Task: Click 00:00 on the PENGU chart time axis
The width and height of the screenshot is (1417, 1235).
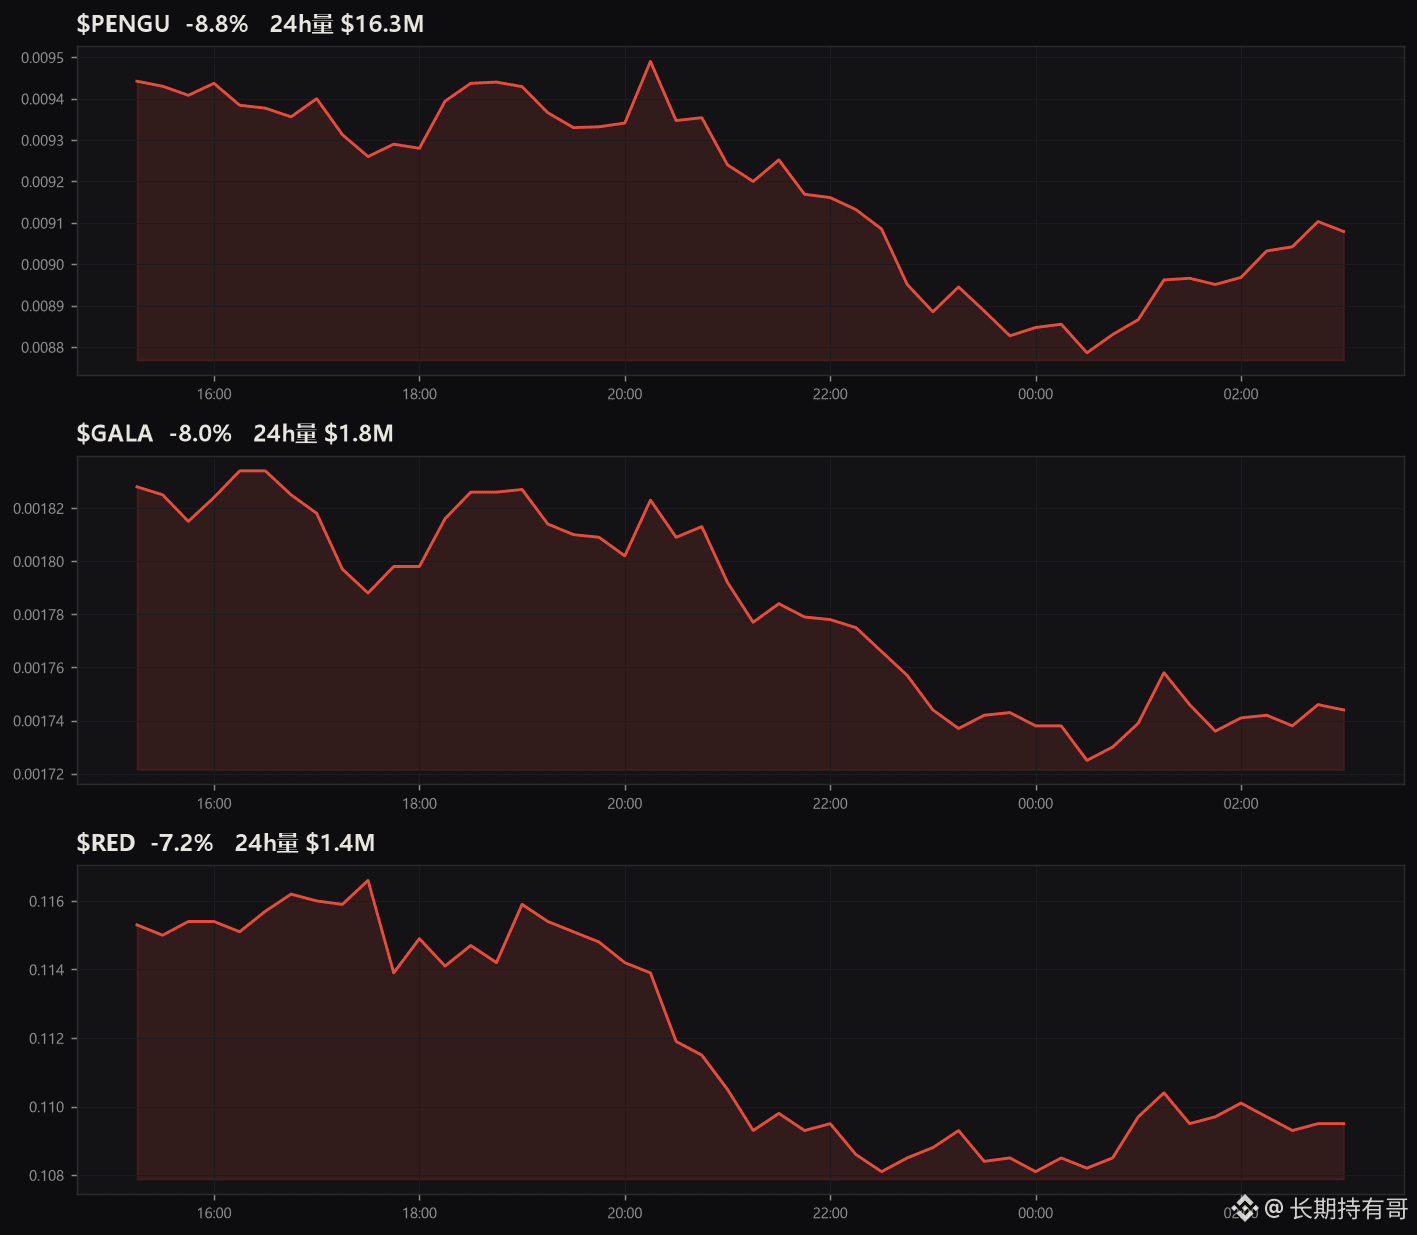Action: pos(1036,394)
